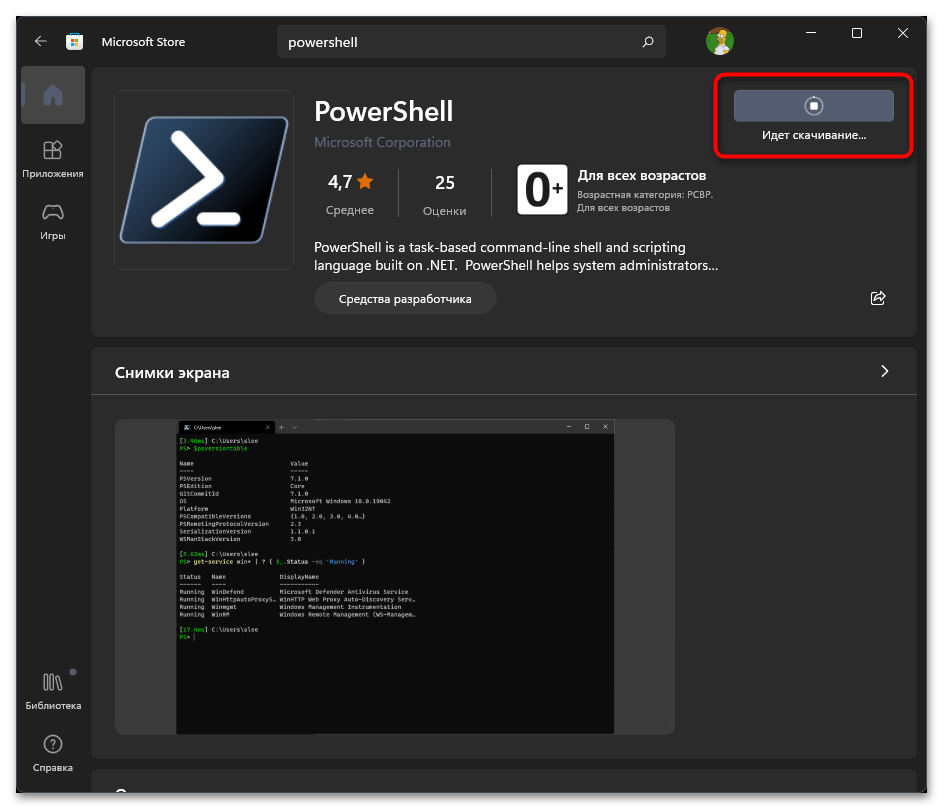Click the 0+ age rating badge
Image resolution: width=943 pixels, height=809 pixels.
point(542,190)
